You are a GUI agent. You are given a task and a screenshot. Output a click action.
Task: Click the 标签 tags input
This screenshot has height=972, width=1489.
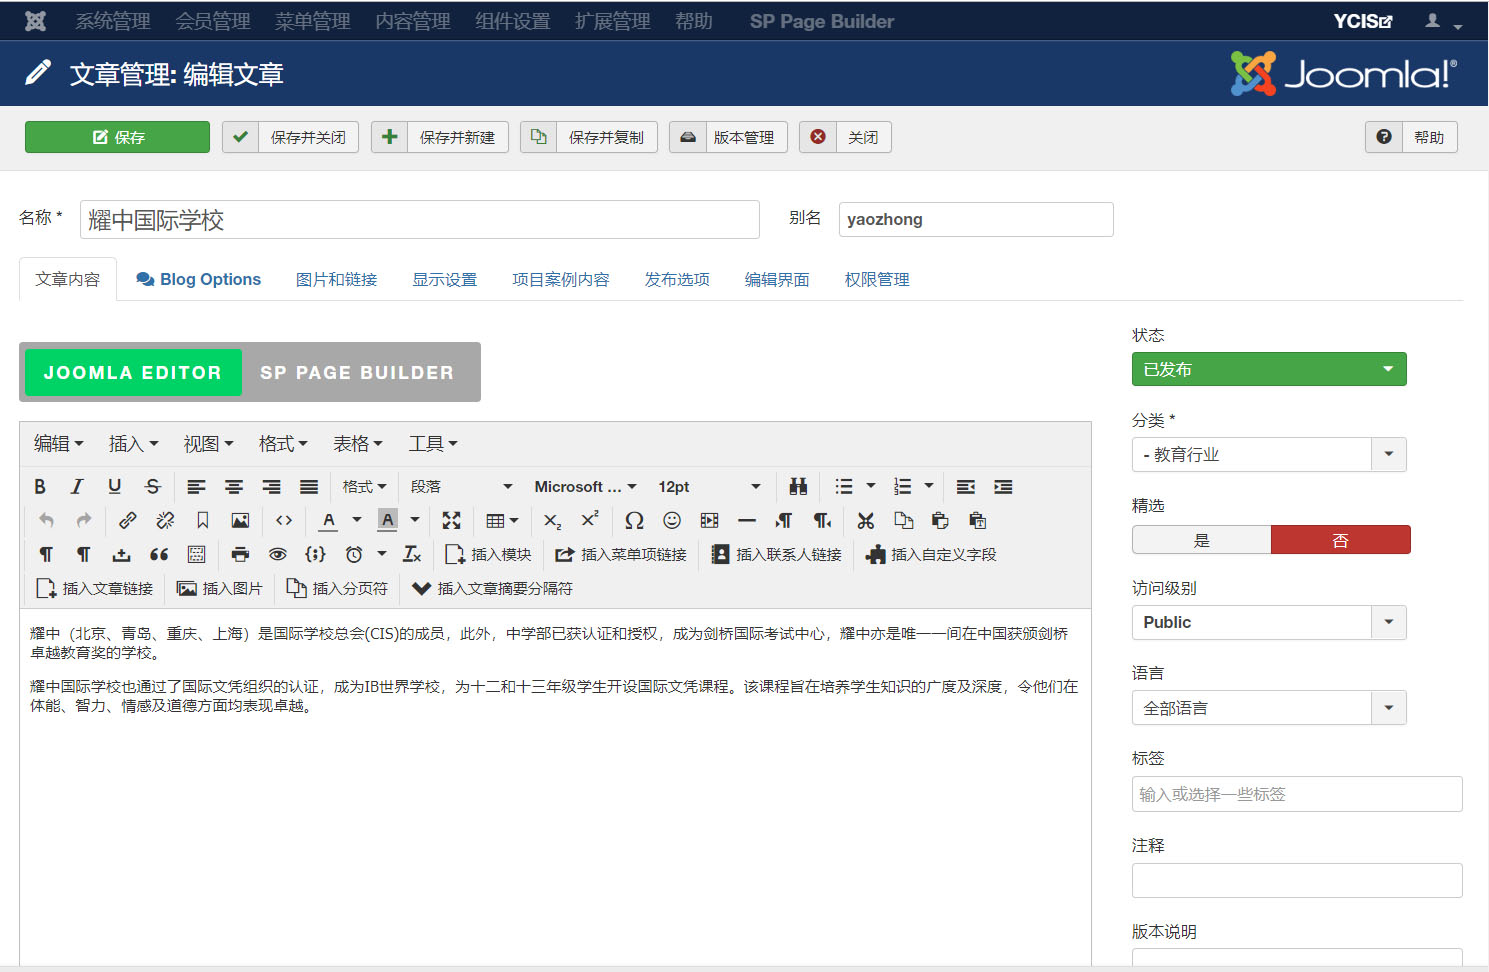click(x=1297, y=794)
